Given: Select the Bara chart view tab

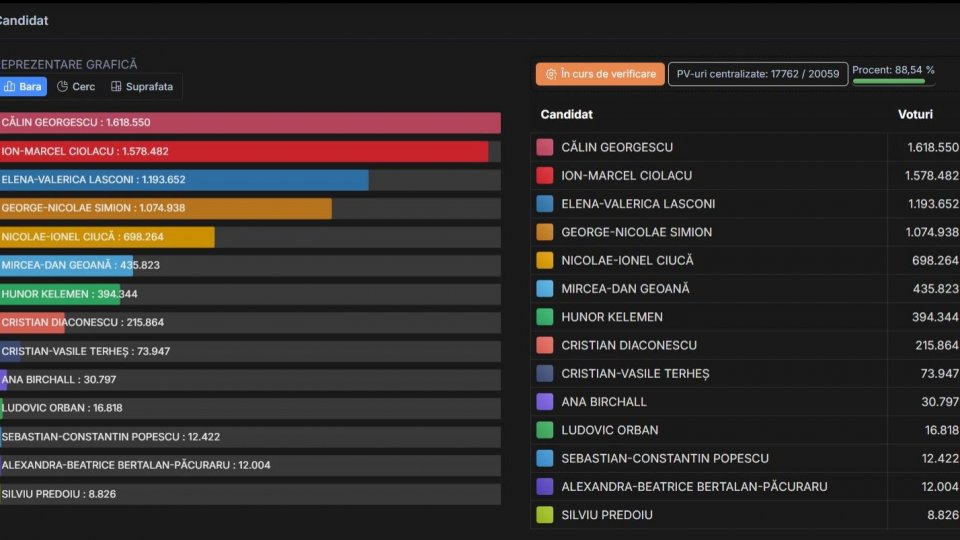Looking at the screenshot, I should click(x=23, y=87).
